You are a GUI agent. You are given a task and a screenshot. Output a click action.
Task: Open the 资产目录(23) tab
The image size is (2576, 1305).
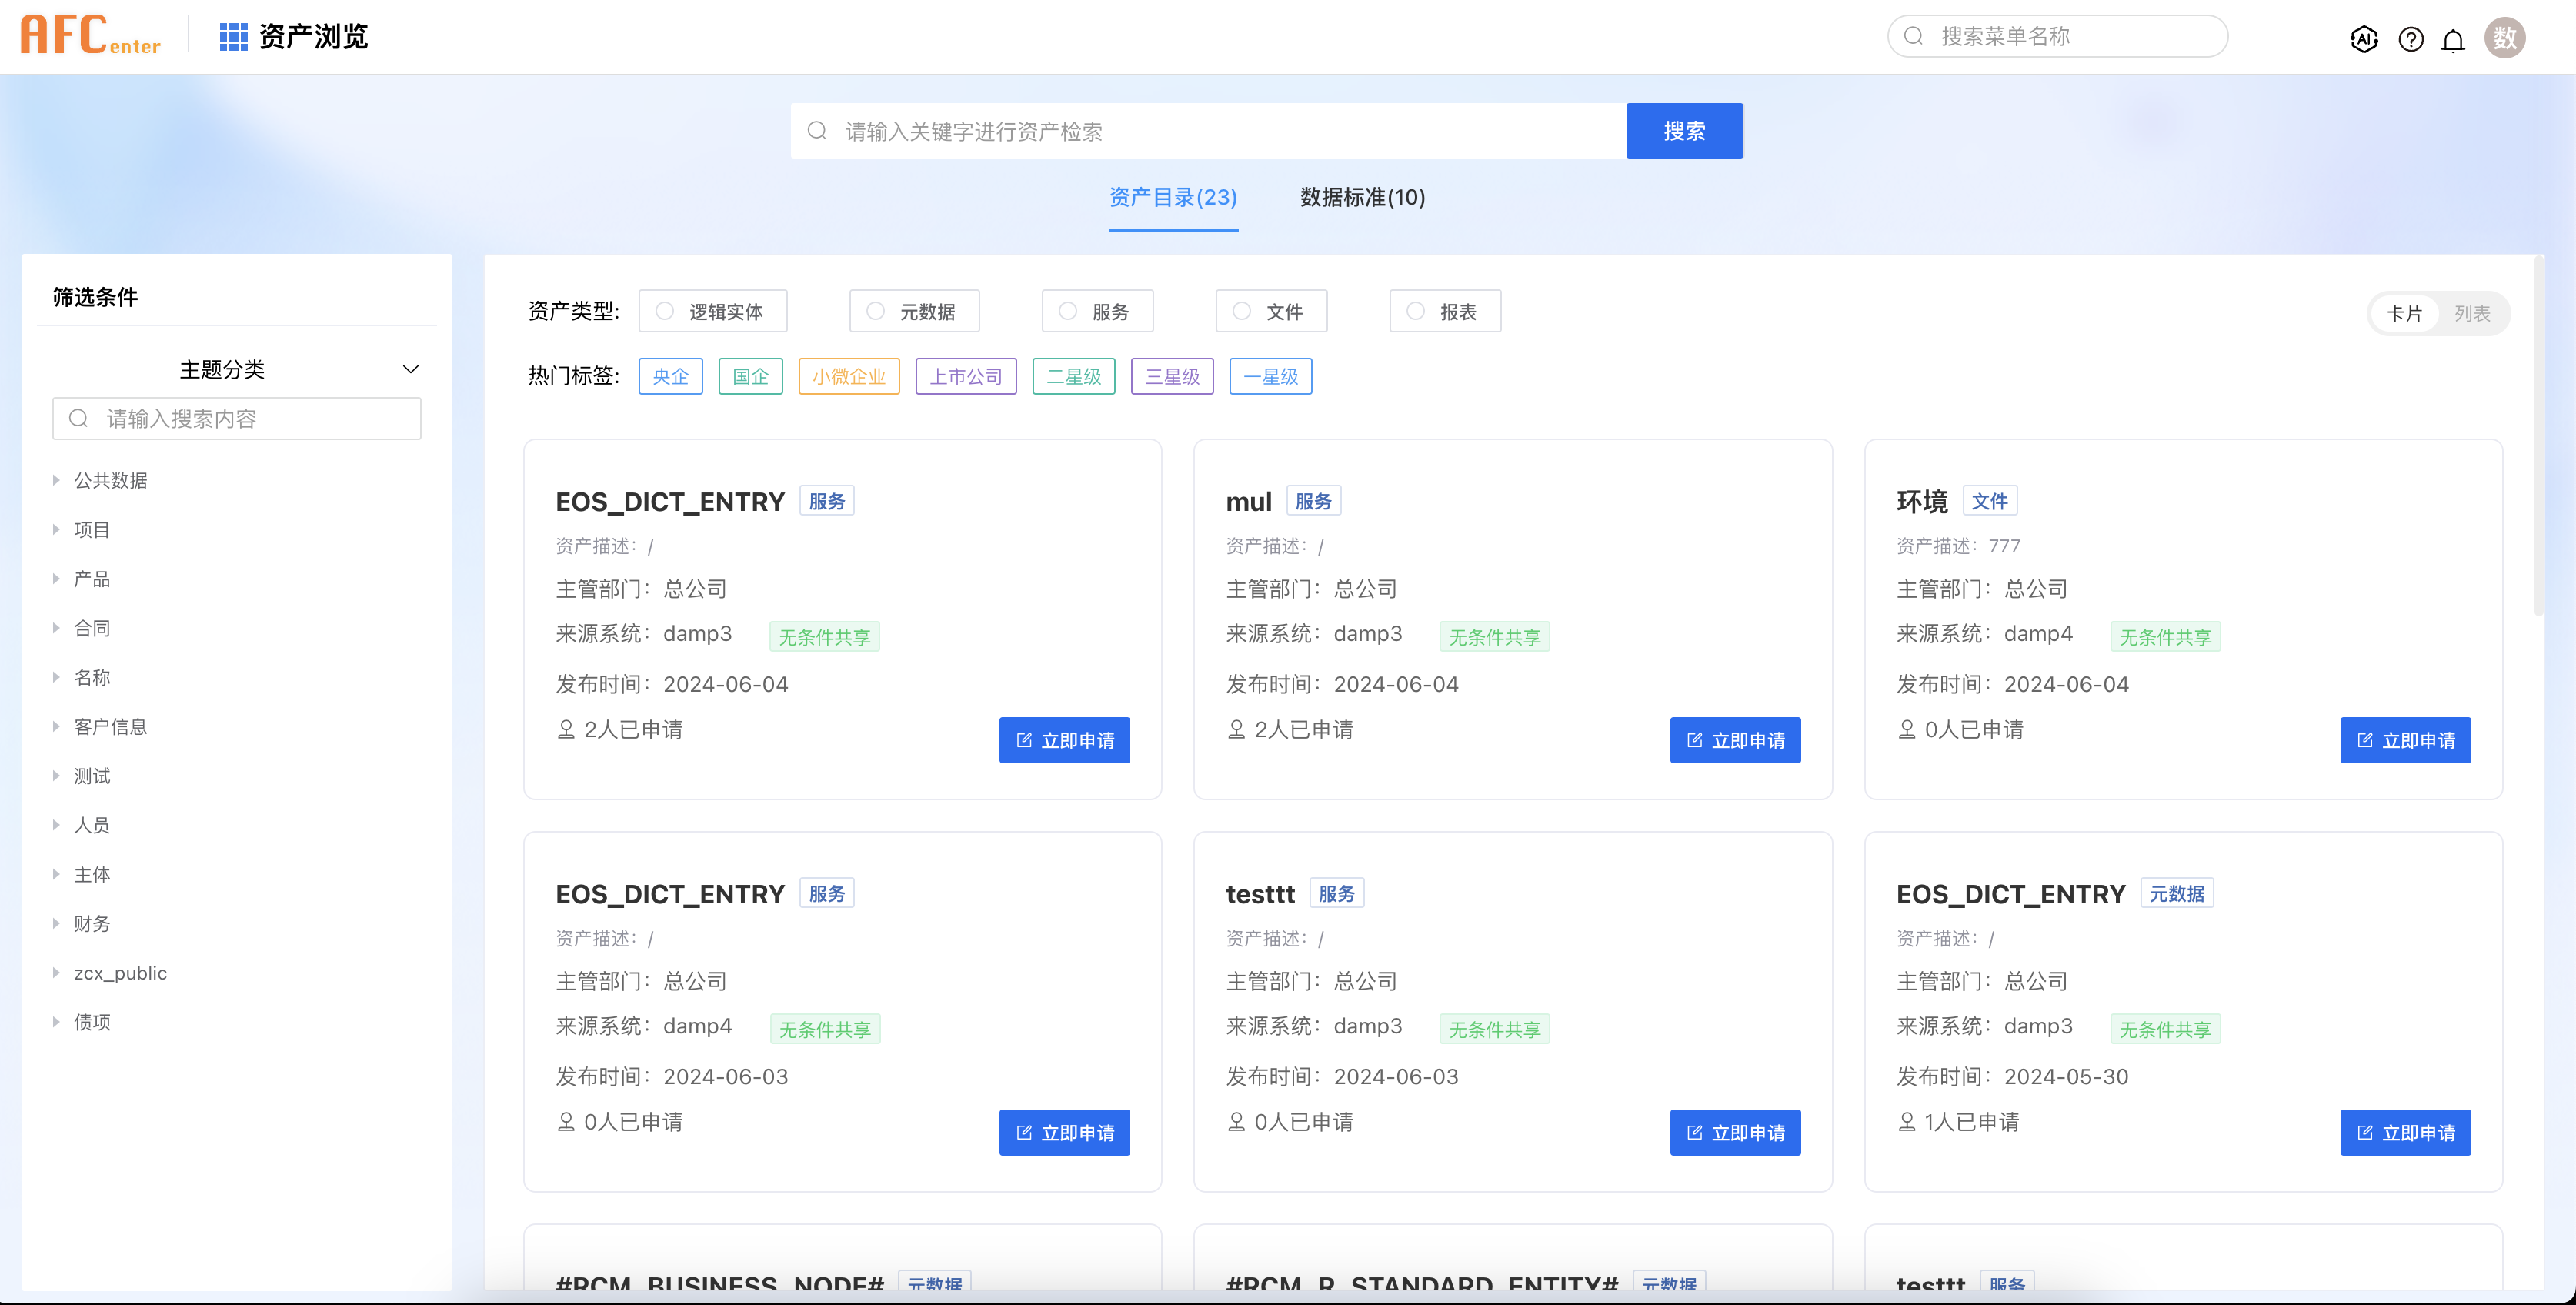coord(1173,197)
